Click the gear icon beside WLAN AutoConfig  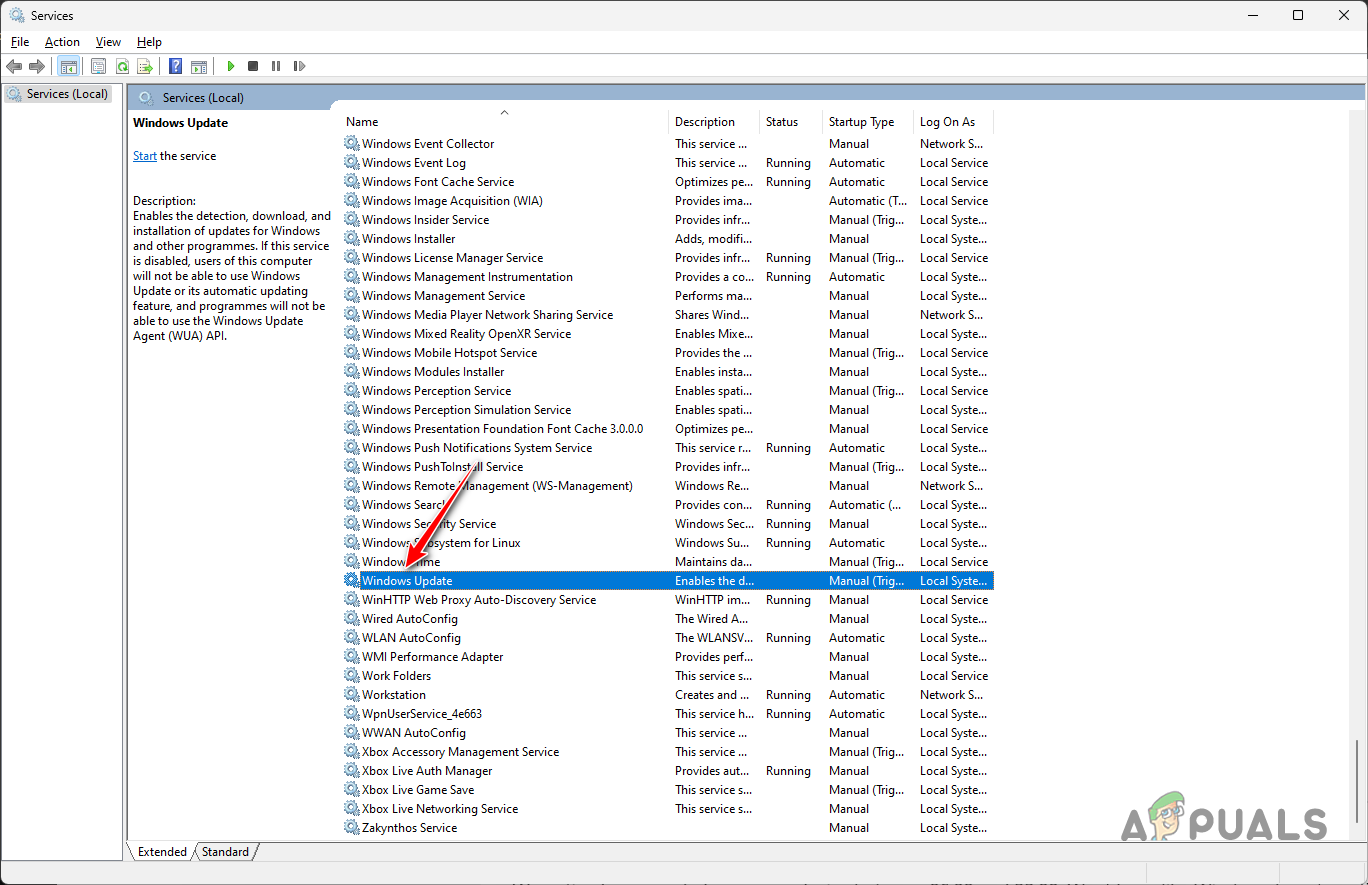[x=351, y=638]
